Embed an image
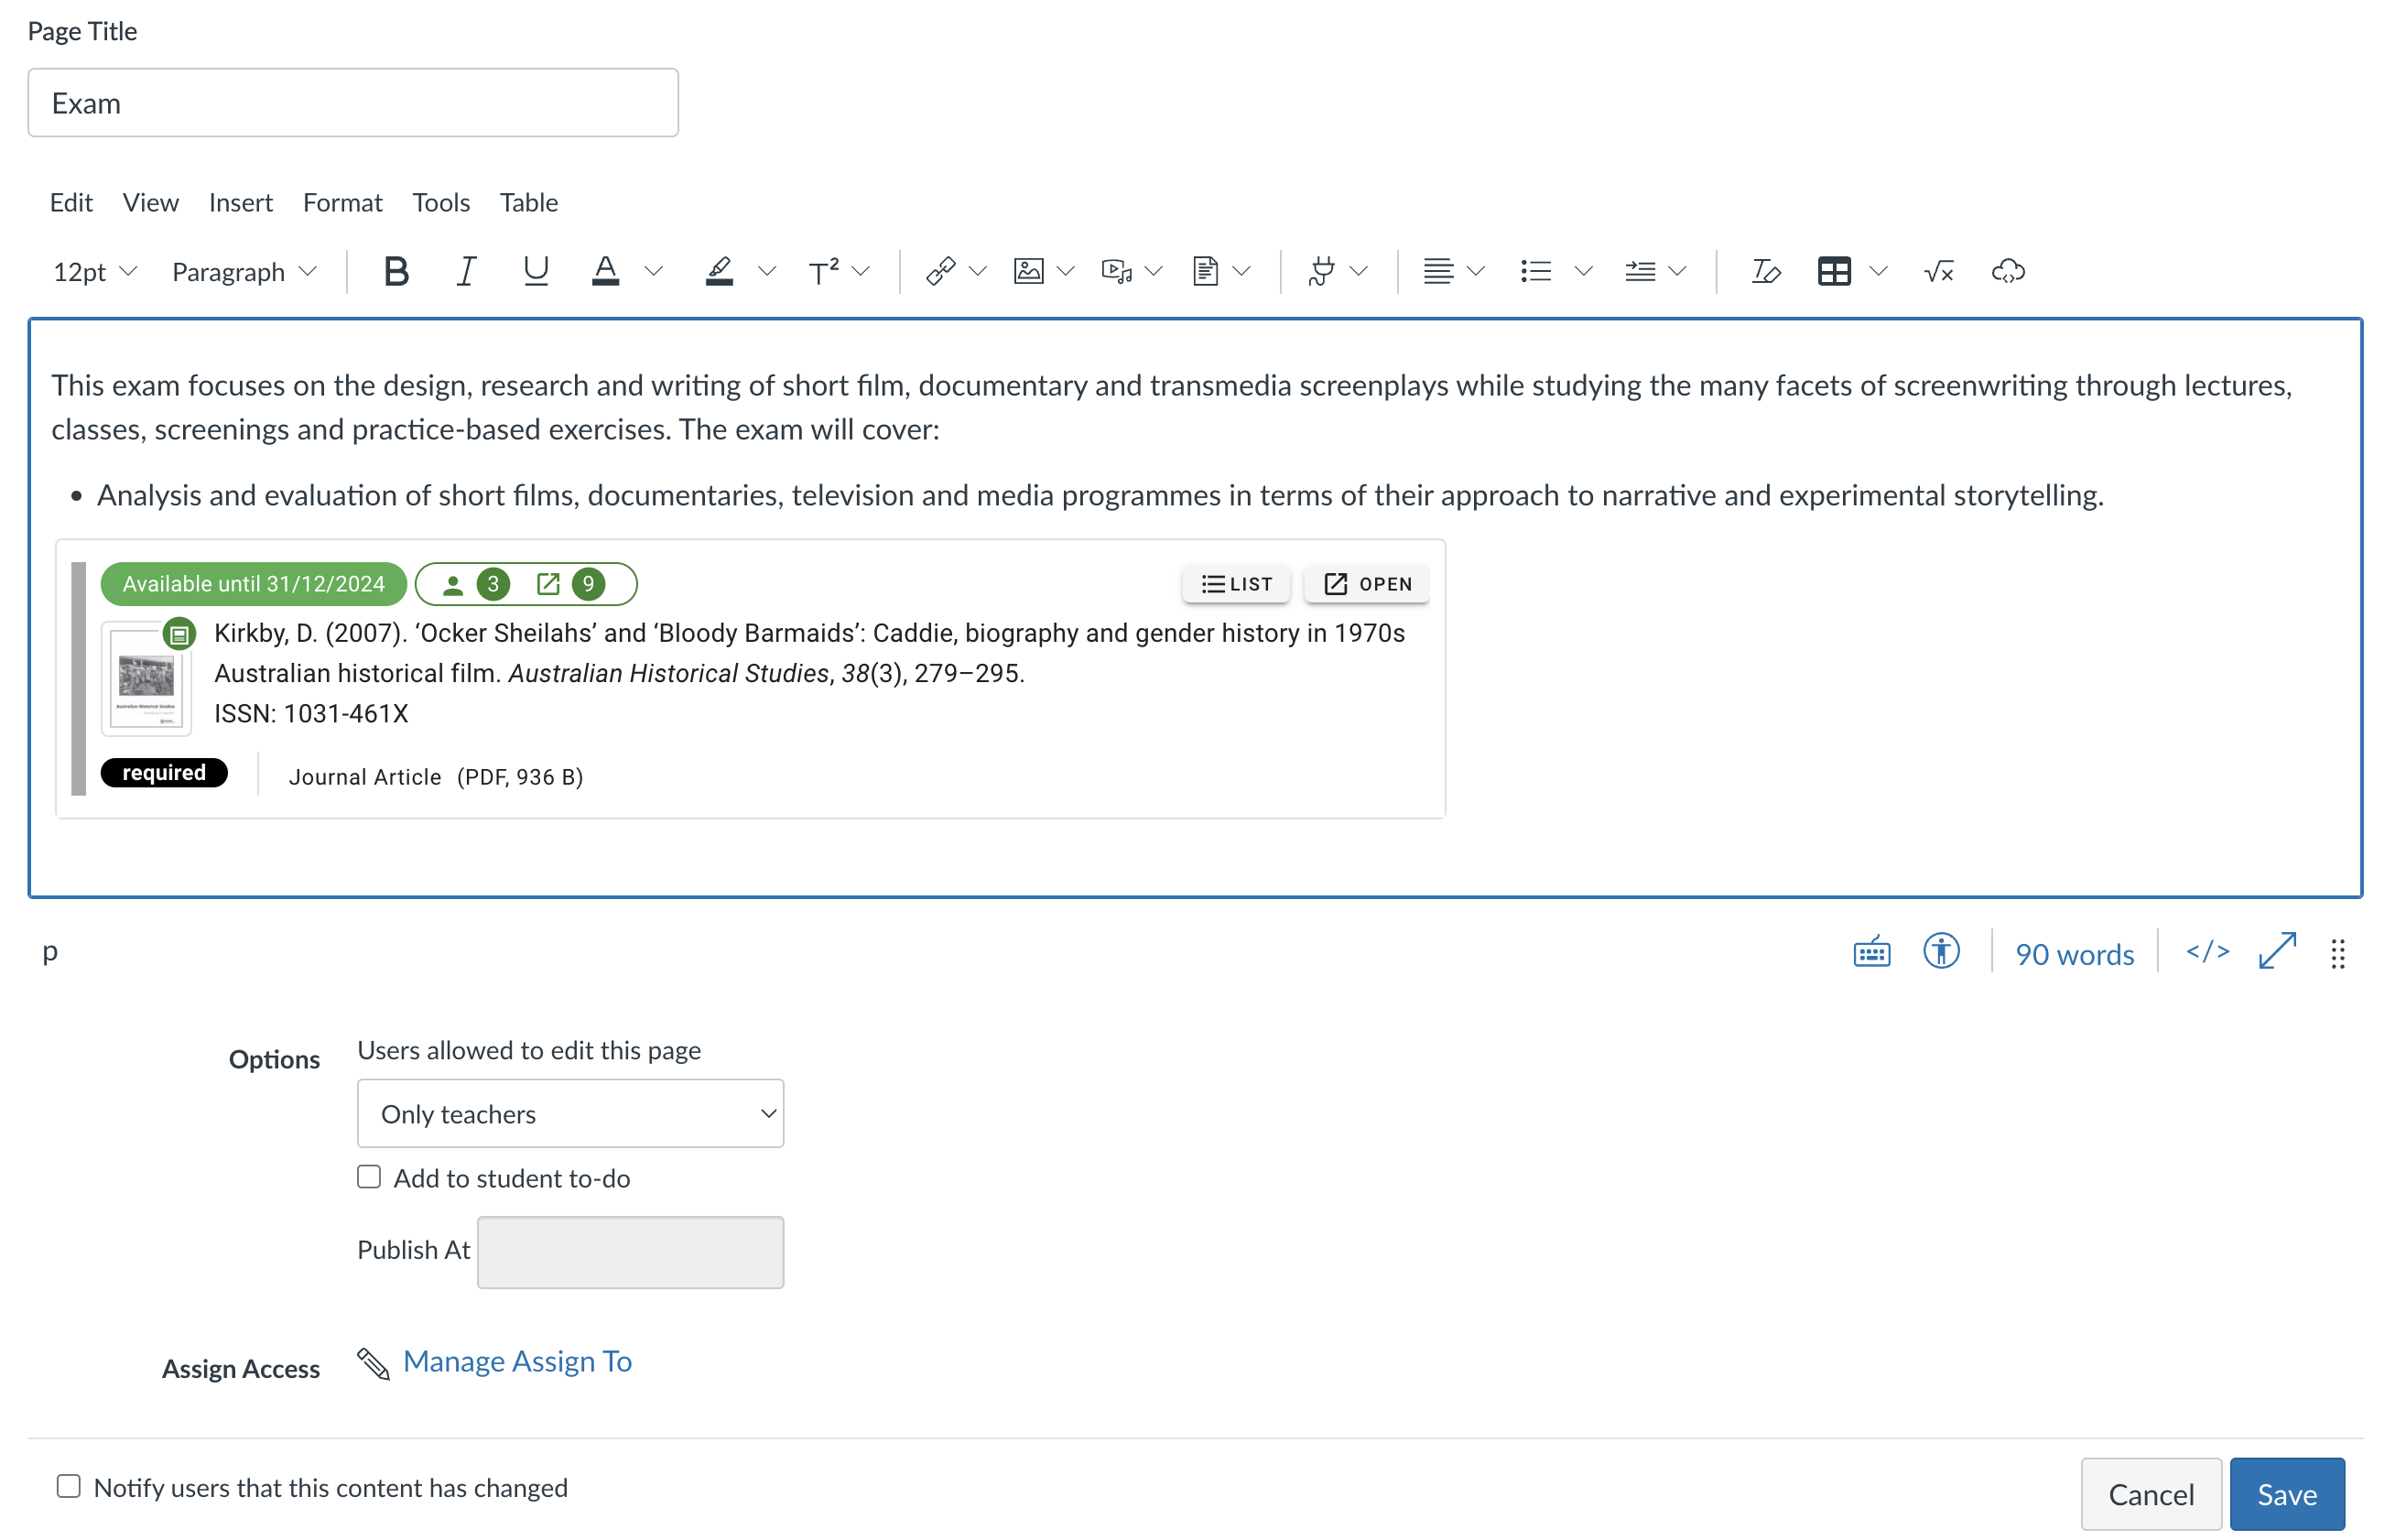 1030,270
